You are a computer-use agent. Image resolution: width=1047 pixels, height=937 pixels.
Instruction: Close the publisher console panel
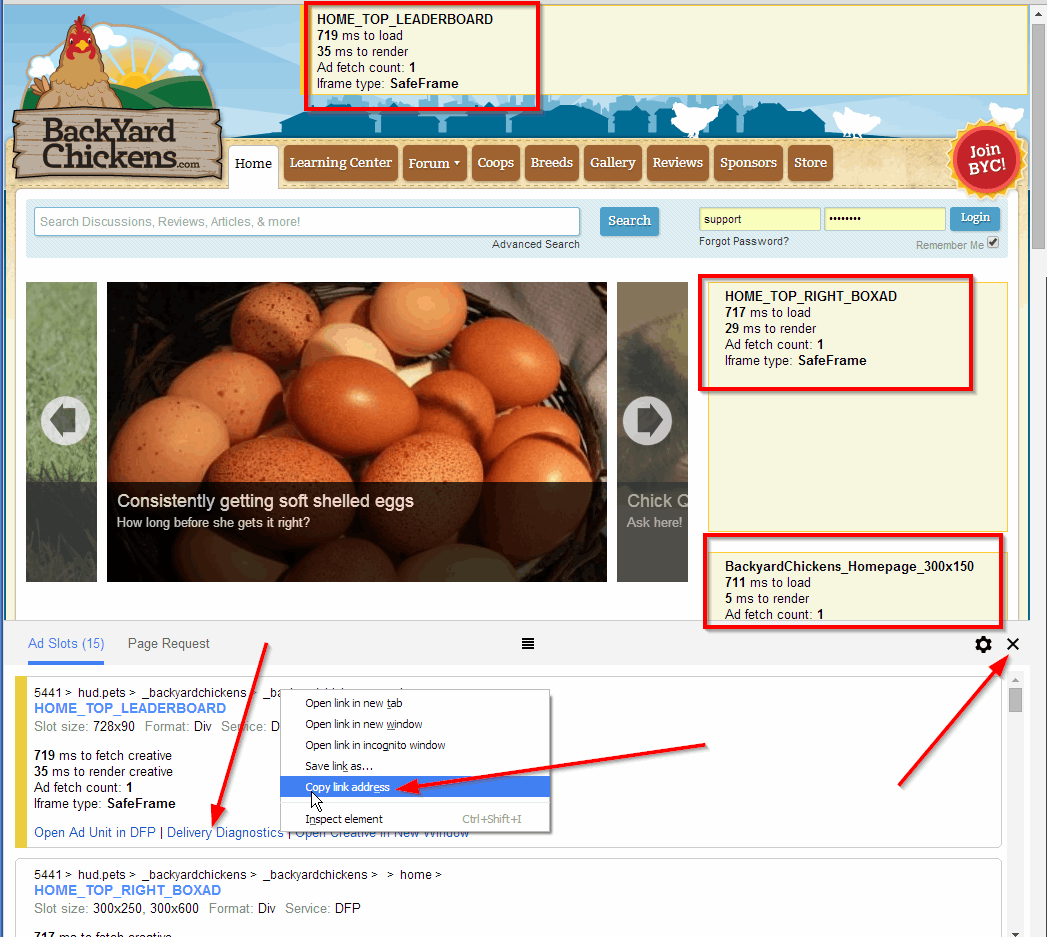point(1013,644)
